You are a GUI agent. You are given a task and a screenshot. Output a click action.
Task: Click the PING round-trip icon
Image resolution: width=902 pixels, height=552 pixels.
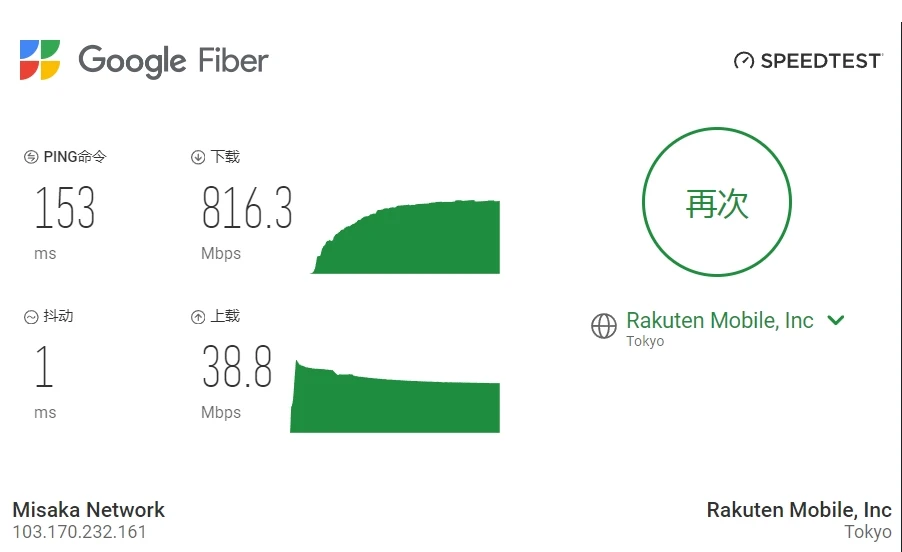[x=31, y=157]
